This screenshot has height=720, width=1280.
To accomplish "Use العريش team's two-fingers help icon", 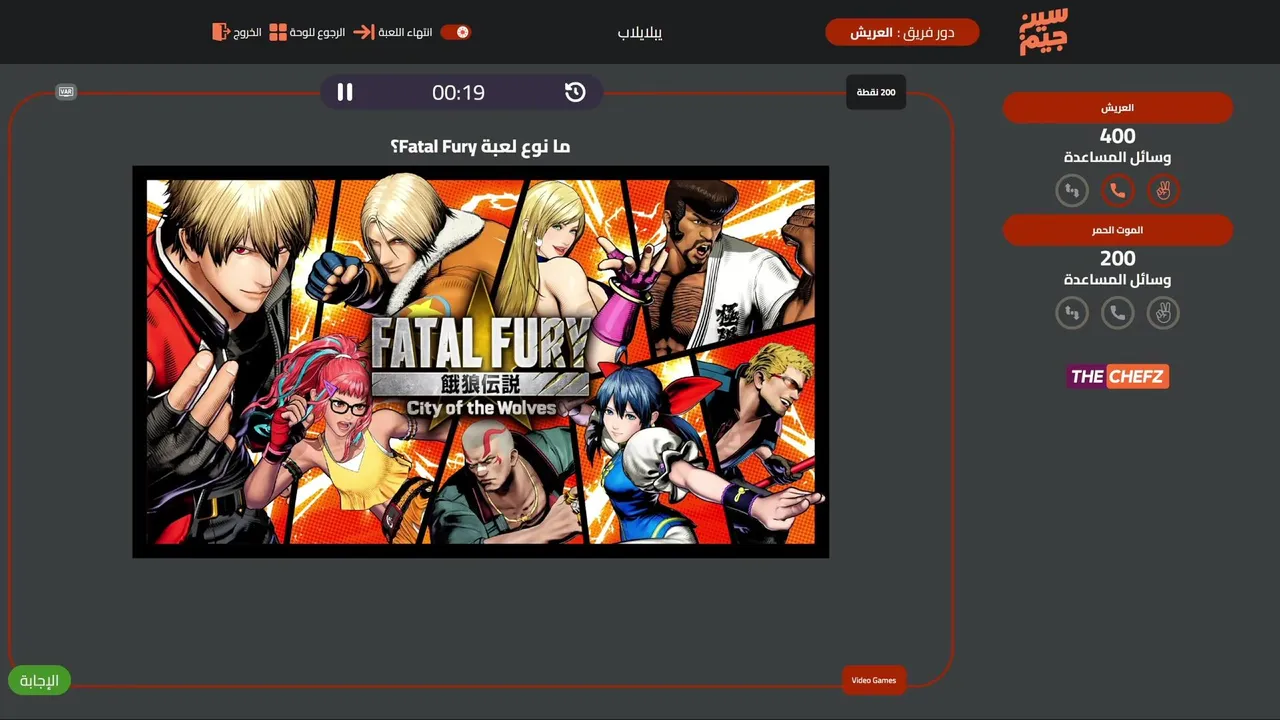I will coord(1163,190).
